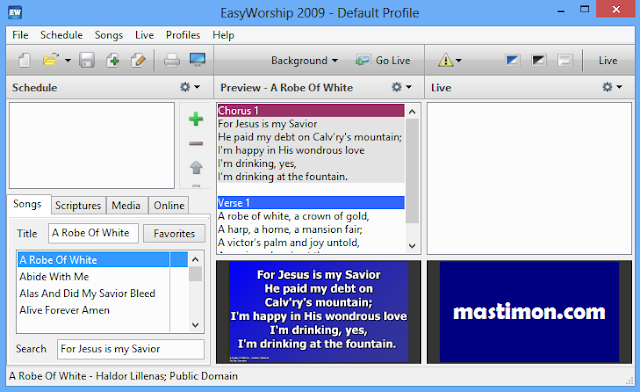The image size is (640, 392).
Task: Select the song A Robe Of White
Action: [102, 260]
